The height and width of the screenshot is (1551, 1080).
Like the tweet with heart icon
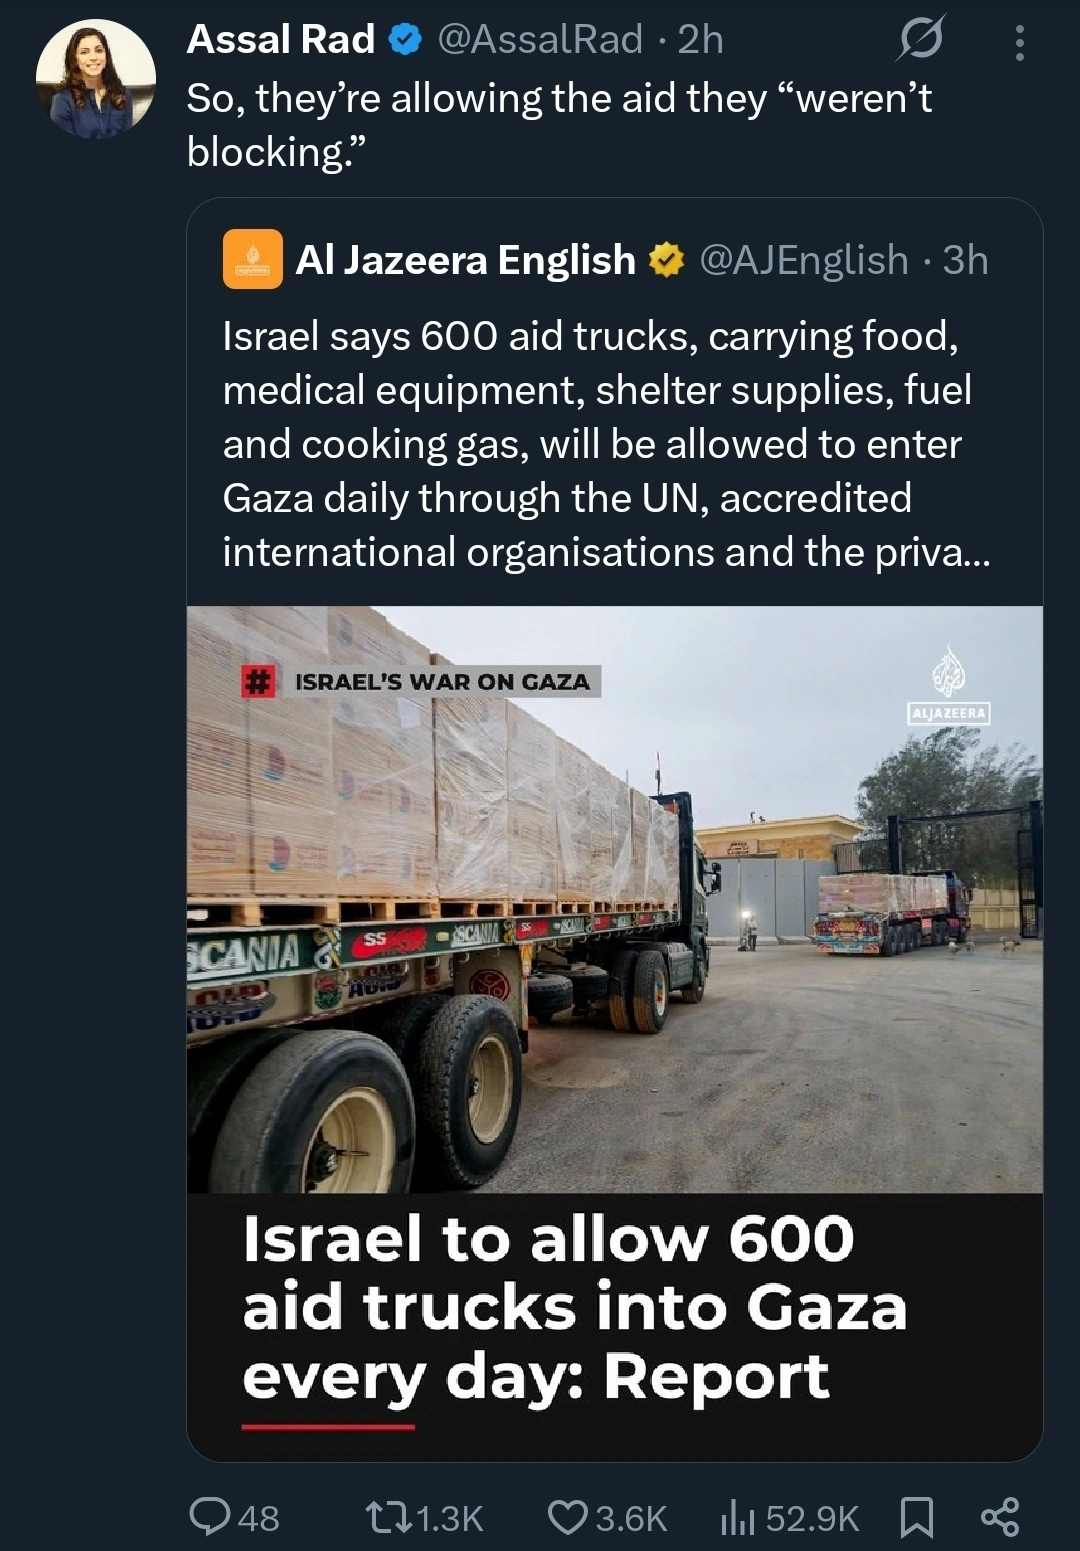pyautogui.click(x=567, y=1517)
